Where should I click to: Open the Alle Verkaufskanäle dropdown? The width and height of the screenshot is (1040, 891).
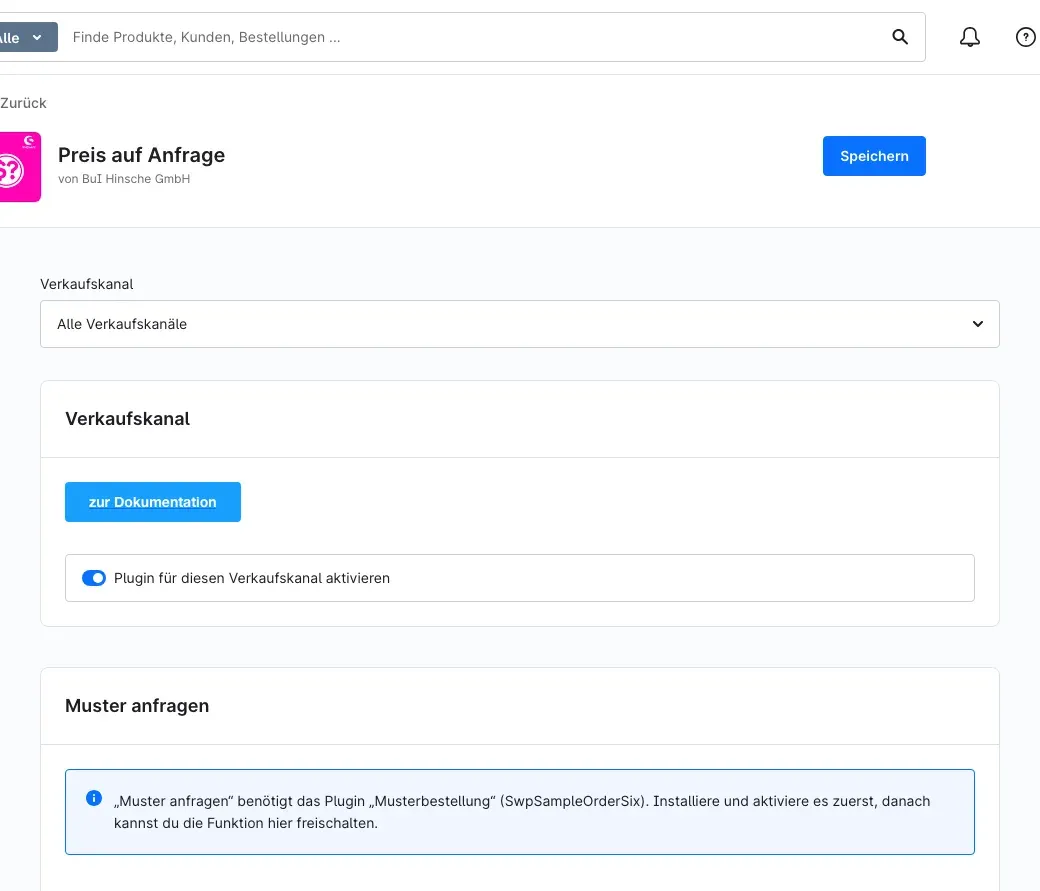coord(519,324)
